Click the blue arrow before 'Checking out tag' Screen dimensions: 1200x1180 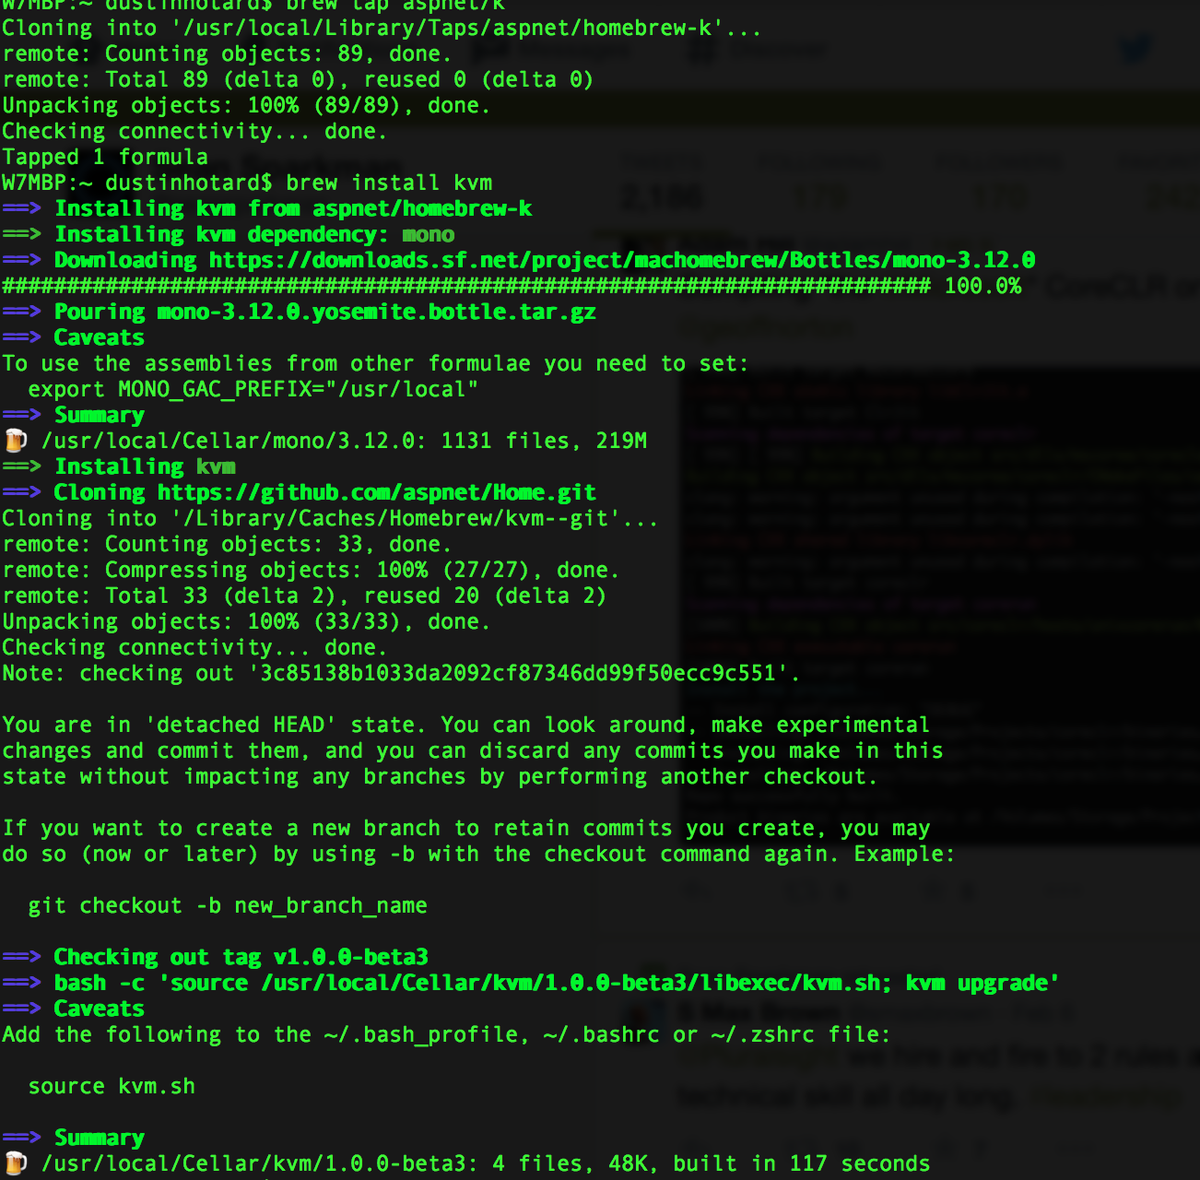tap(22, 957)
